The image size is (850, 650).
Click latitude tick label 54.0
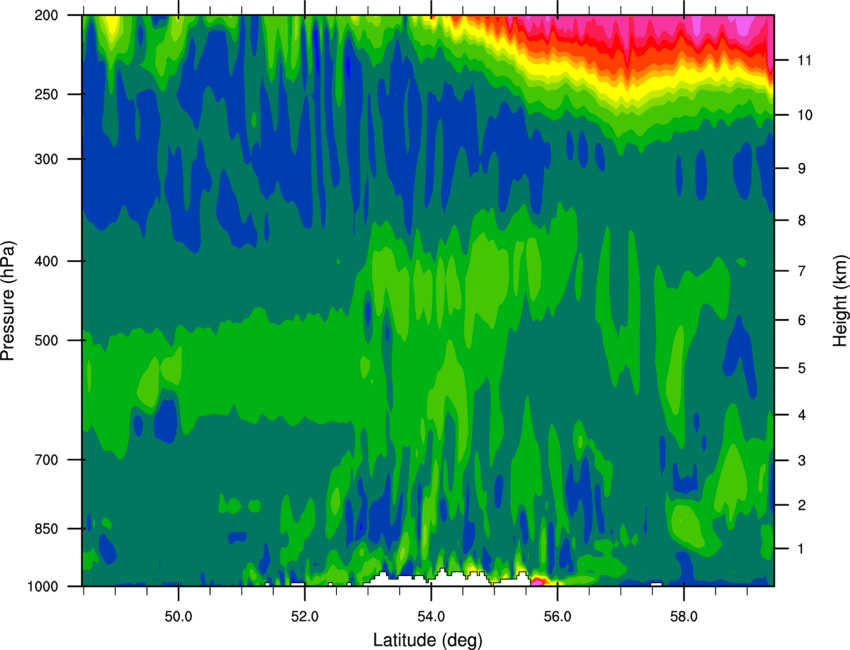(x=431, y=617)
